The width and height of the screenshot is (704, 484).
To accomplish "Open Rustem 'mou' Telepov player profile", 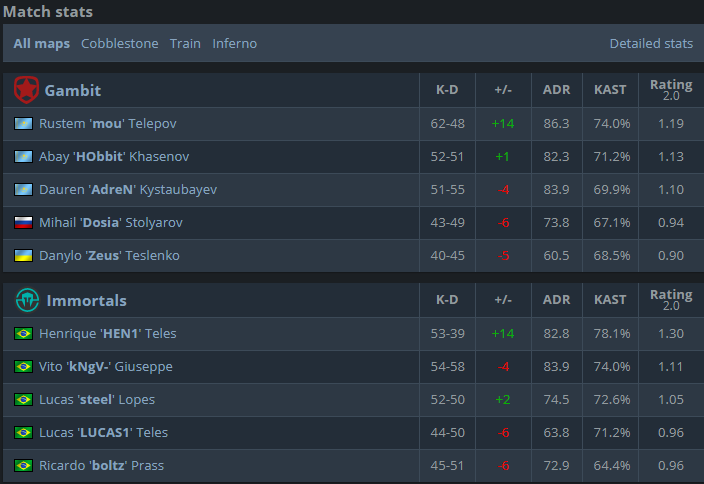I will [x=108, y=123].
